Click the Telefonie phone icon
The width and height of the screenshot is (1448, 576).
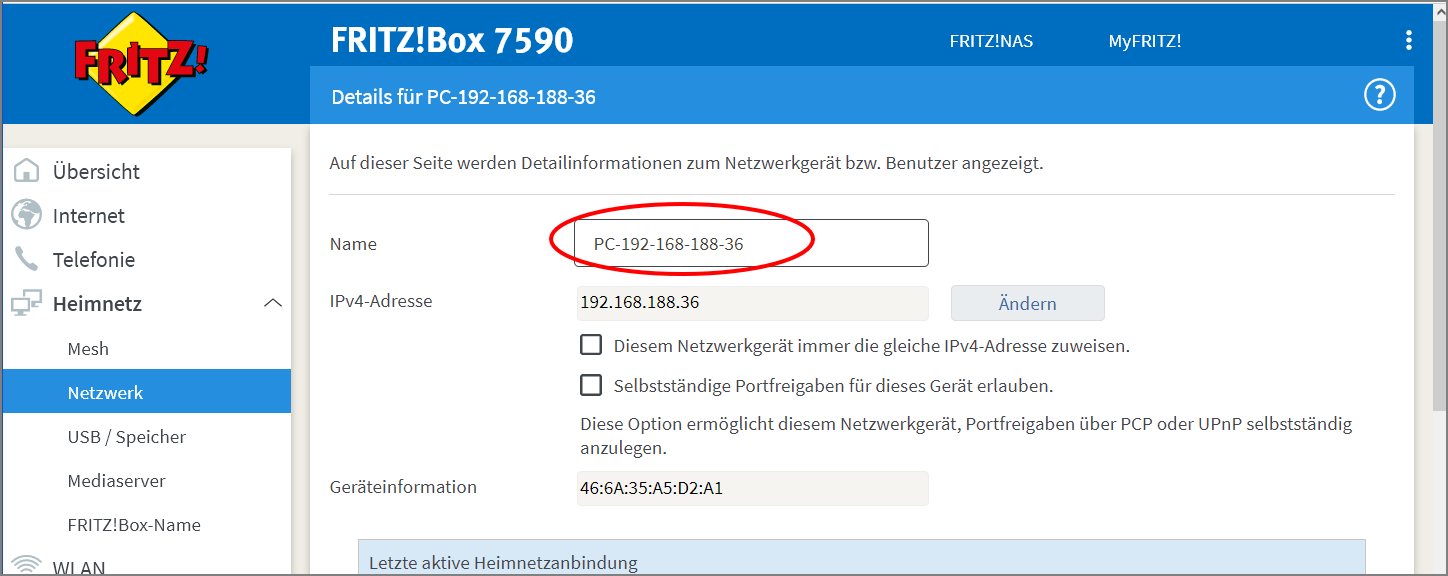tap(26, 259)
